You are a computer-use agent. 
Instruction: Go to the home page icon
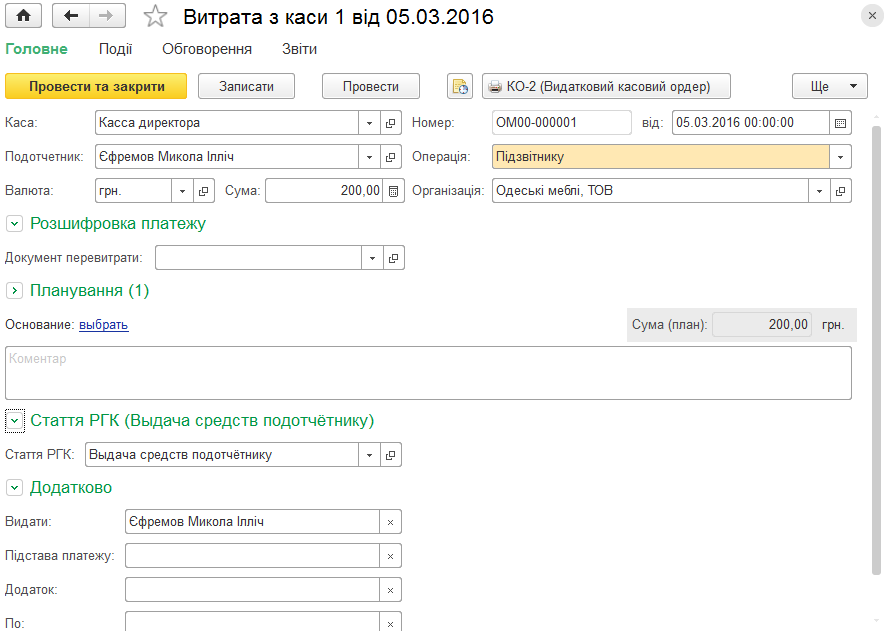[23, 16]
